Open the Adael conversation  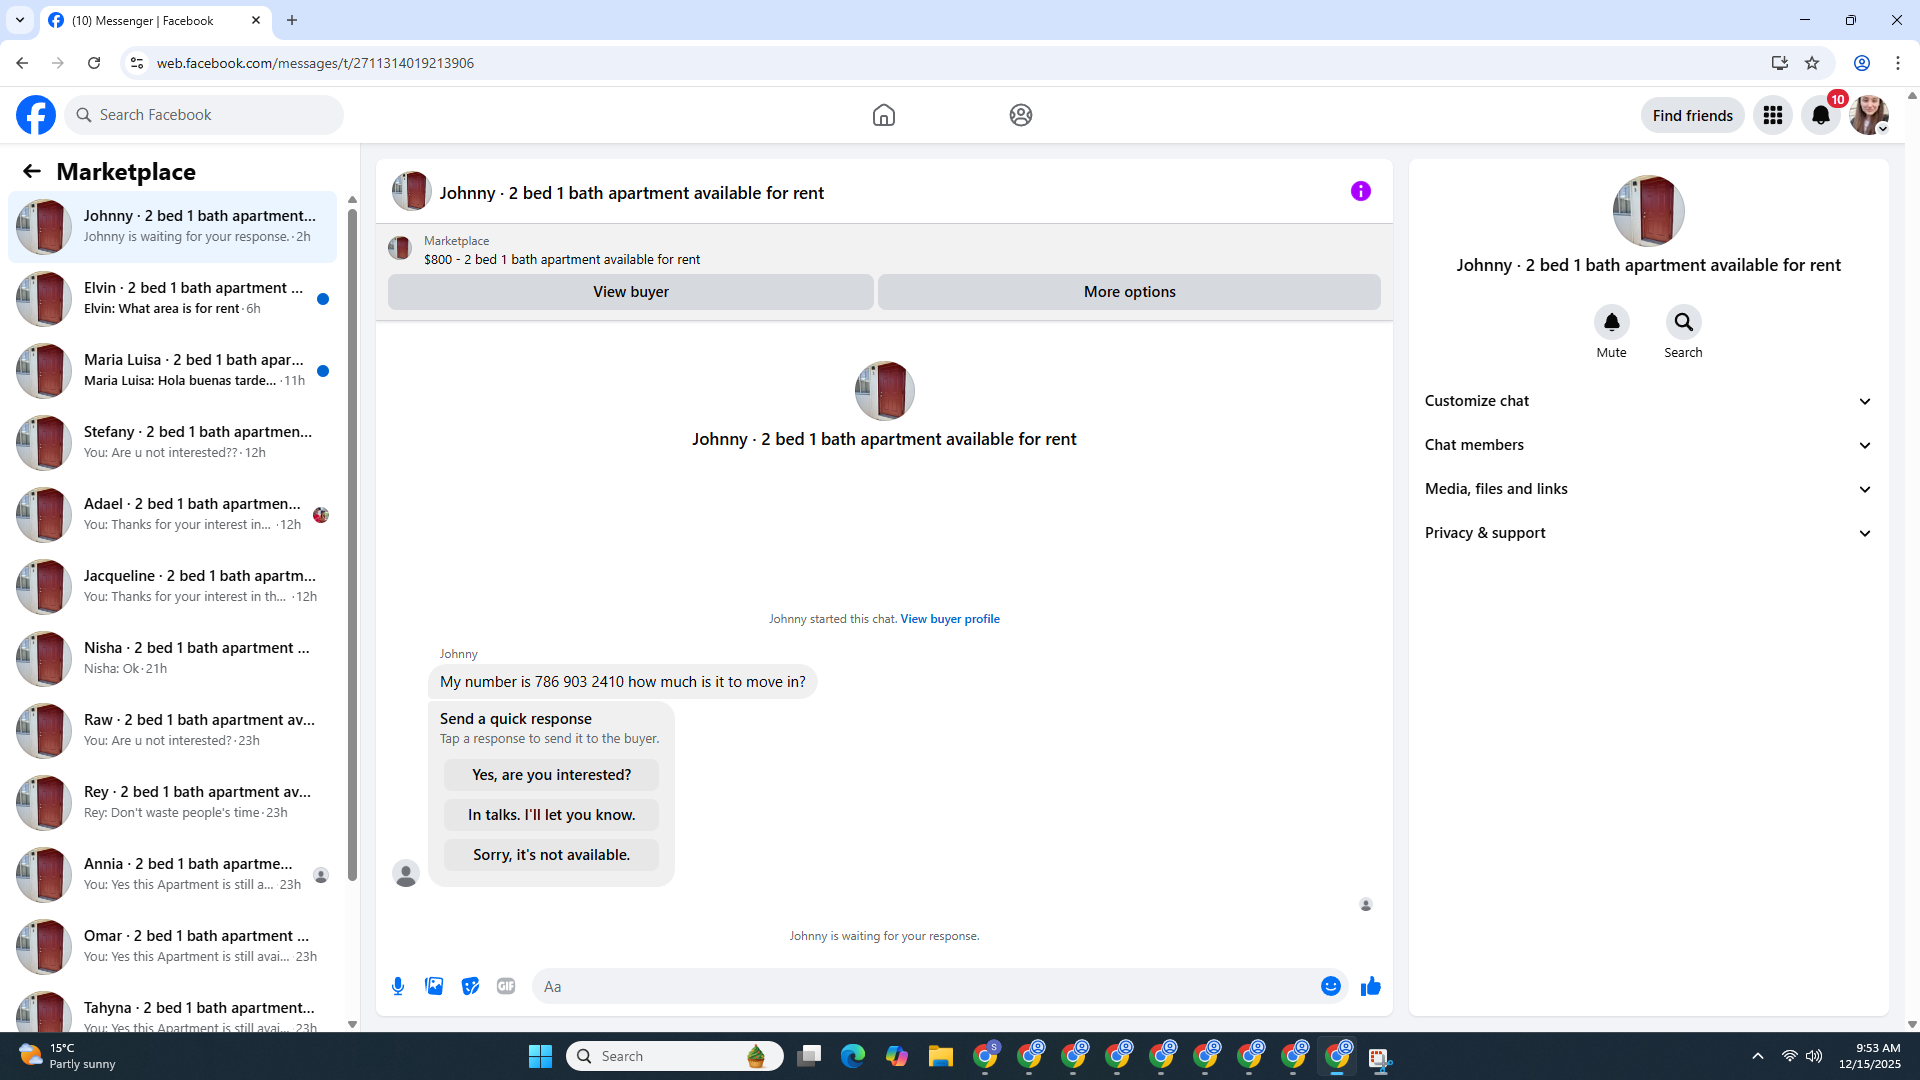tap(172, 515)
